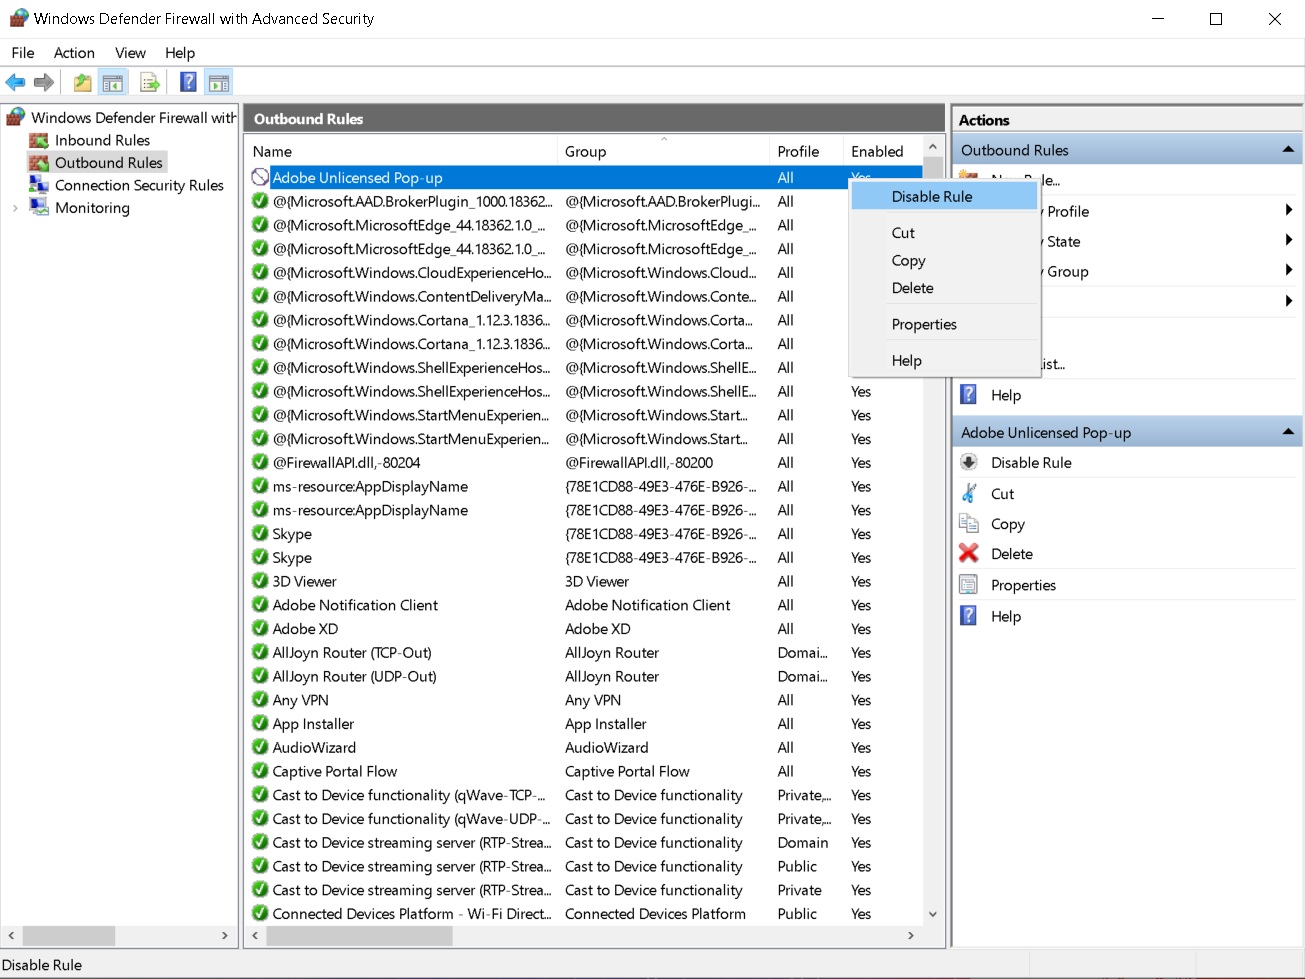Click Disable Rule icon under Adobe Unlicensed Pop-up
The height and width of the screenshot is (979, 1305).
point(969,462)
